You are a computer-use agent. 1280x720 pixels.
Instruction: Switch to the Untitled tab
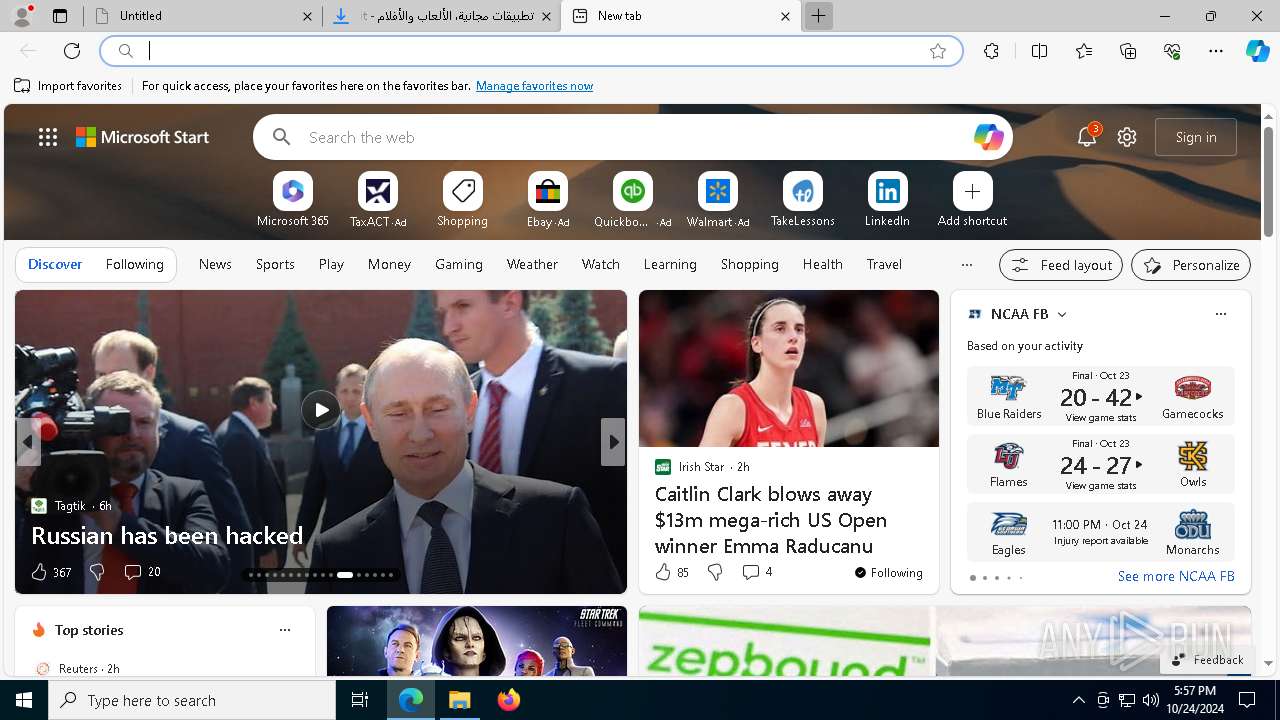tap(202, 16)
